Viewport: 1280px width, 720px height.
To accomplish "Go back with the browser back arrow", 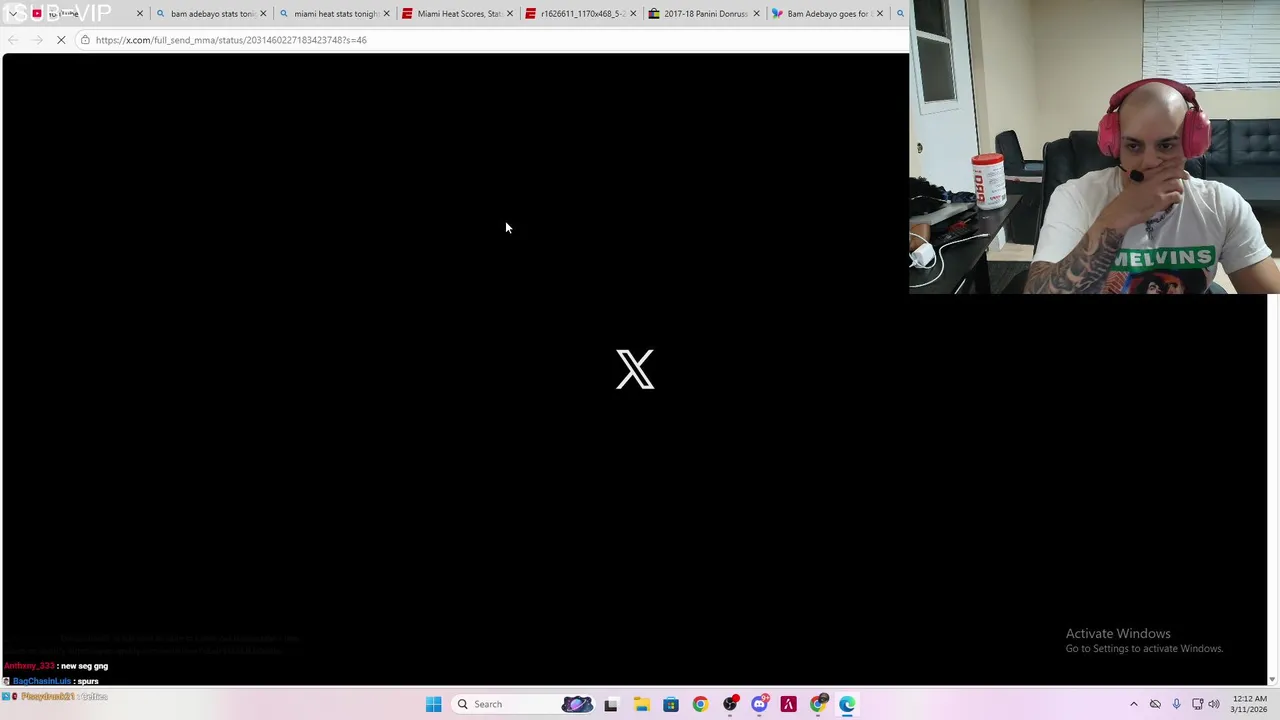I will point(12,40).
